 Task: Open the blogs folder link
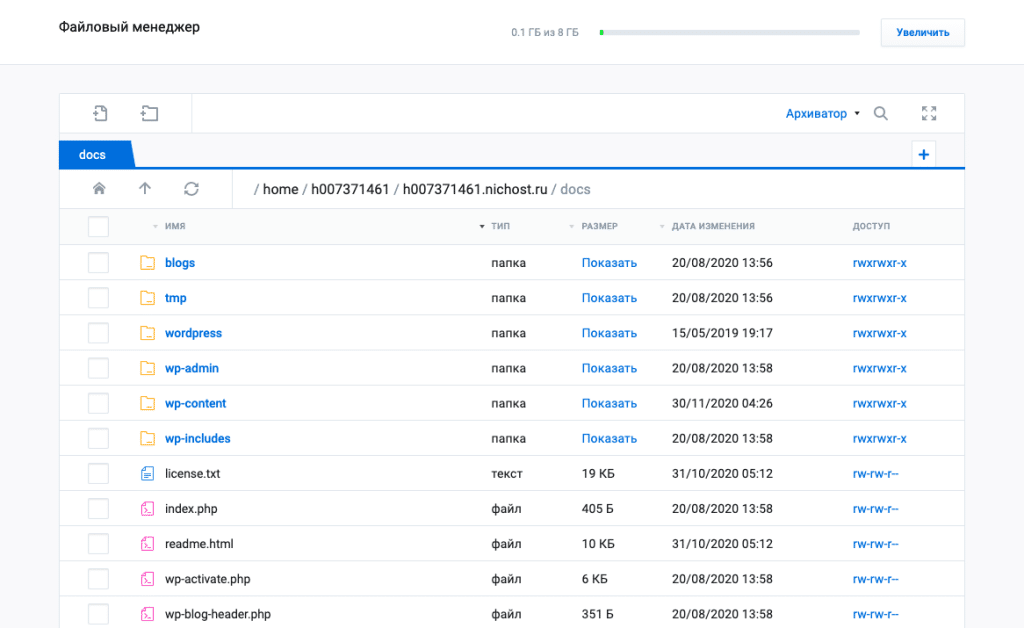[x=180, y=262]
